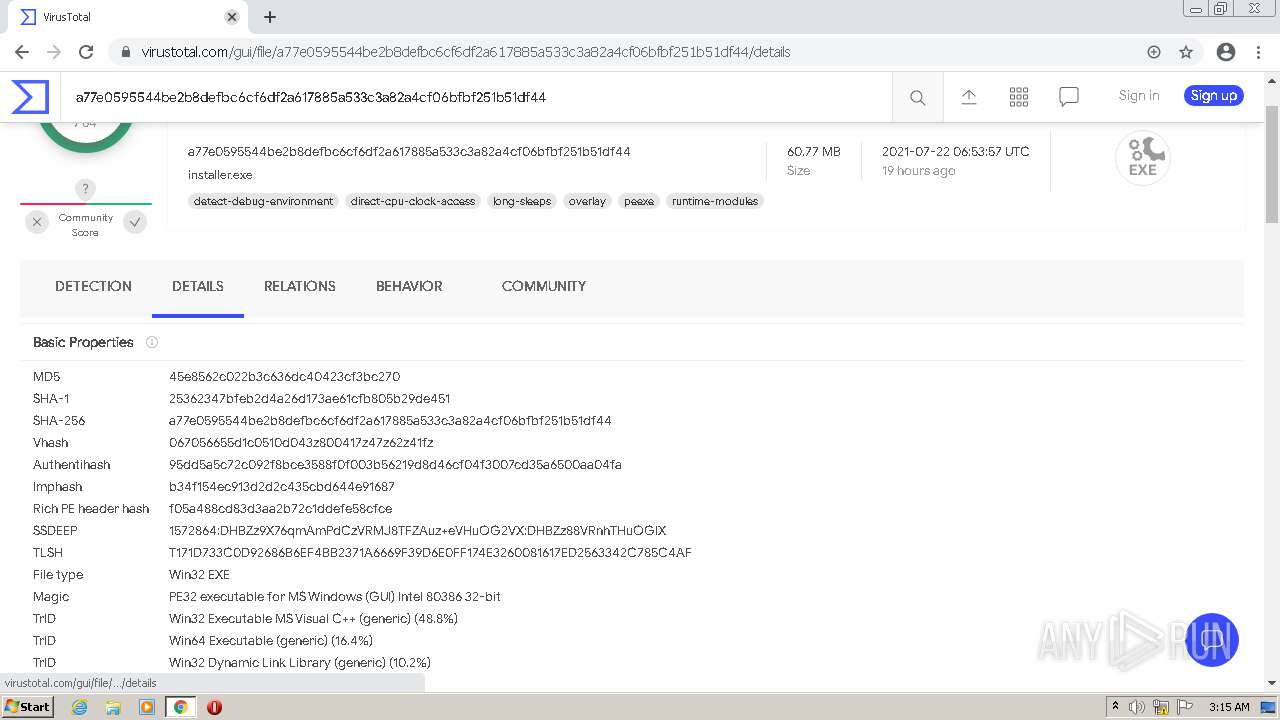Click the red antivirus taskbar icon

click(x=214, y=707)
